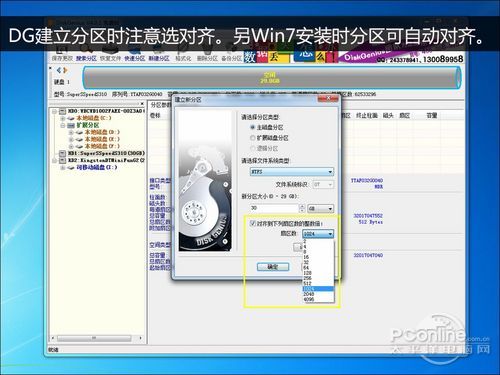Switch to the 分区参数 tab
Viewport: 500px width, 375px height.
coord(160,105)
